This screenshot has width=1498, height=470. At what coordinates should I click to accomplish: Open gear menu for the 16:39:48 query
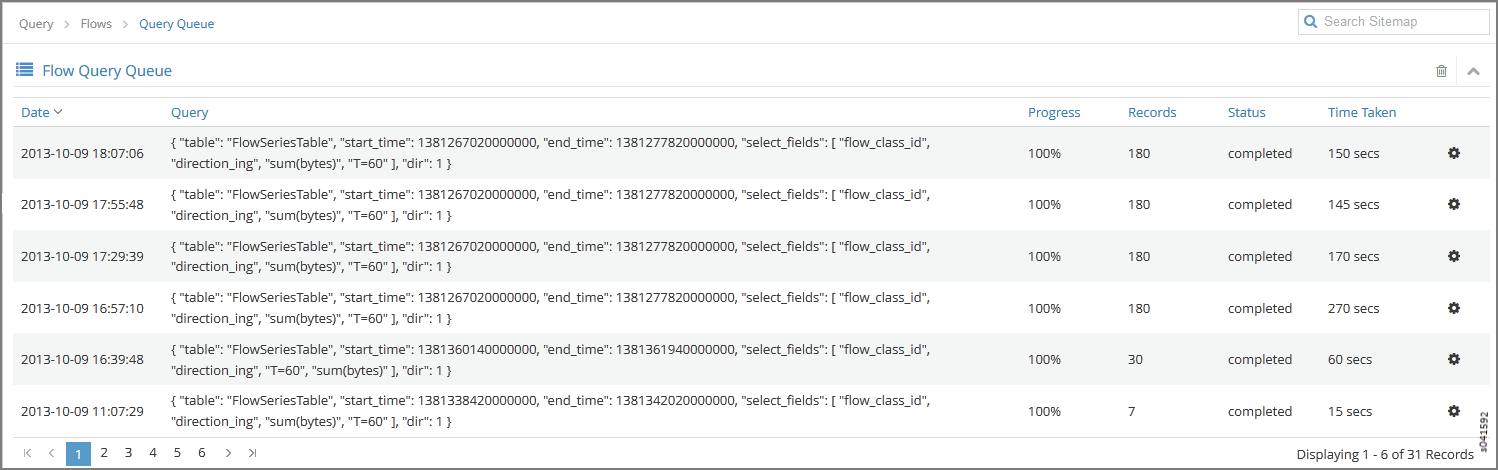click(1454, 359)
